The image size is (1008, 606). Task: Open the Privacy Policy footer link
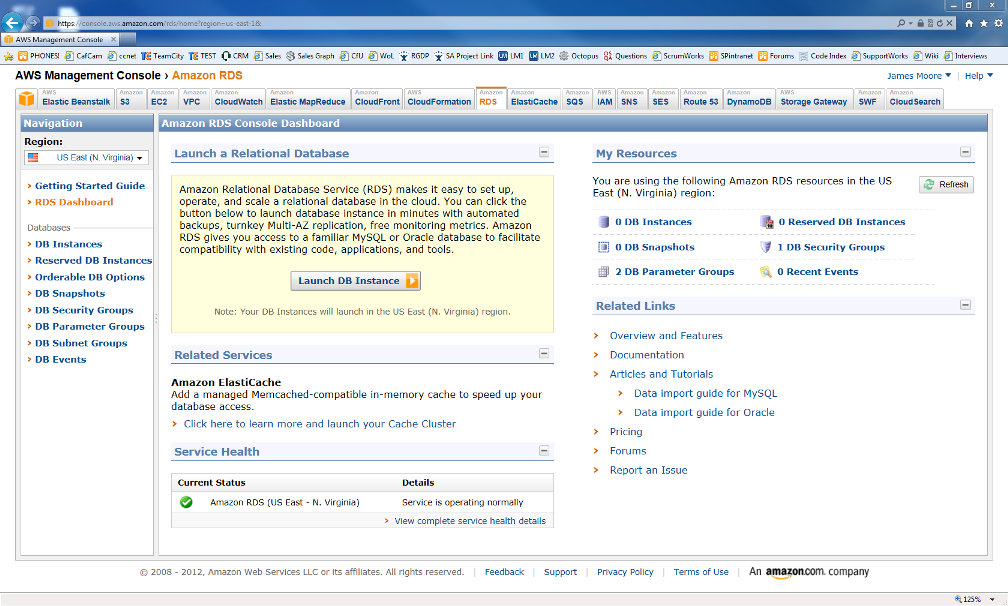click(x=625, y=572)
